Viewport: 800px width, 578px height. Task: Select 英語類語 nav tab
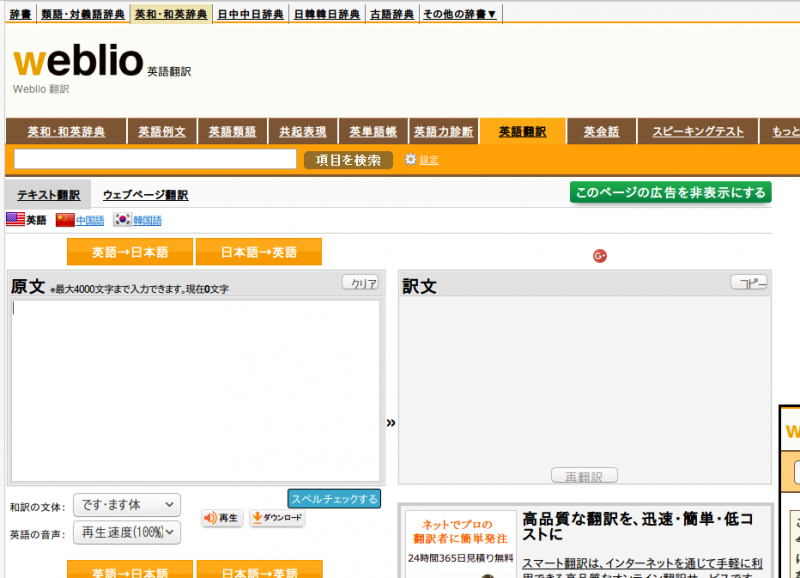pyautogui.click(x=232, y=132)
